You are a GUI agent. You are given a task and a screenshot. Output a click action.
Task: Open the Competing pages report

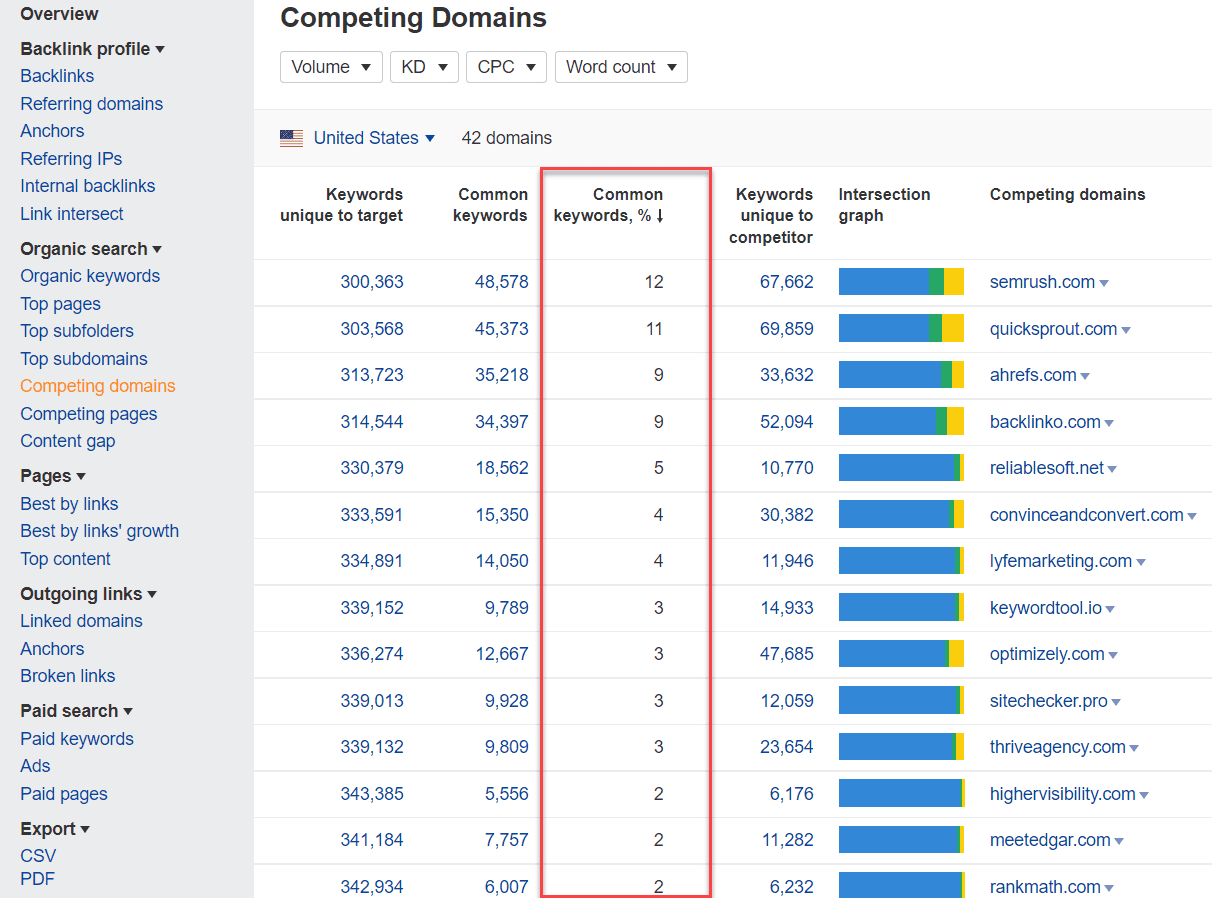[88, 413]
